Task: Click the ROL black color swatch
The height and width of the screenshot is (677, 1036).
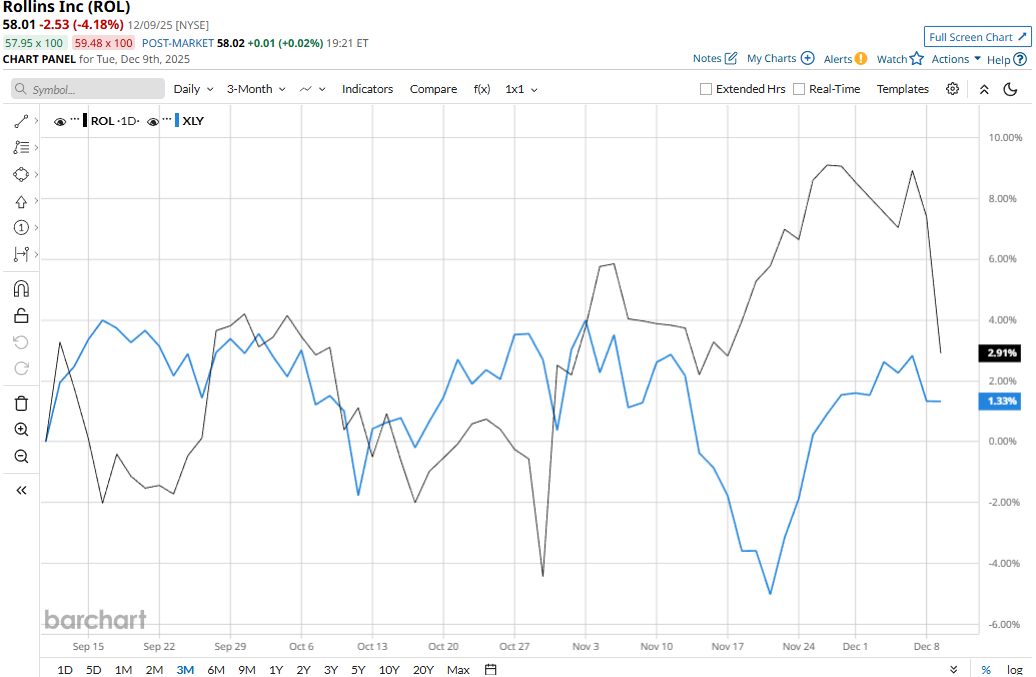Action: coord(85,120)
